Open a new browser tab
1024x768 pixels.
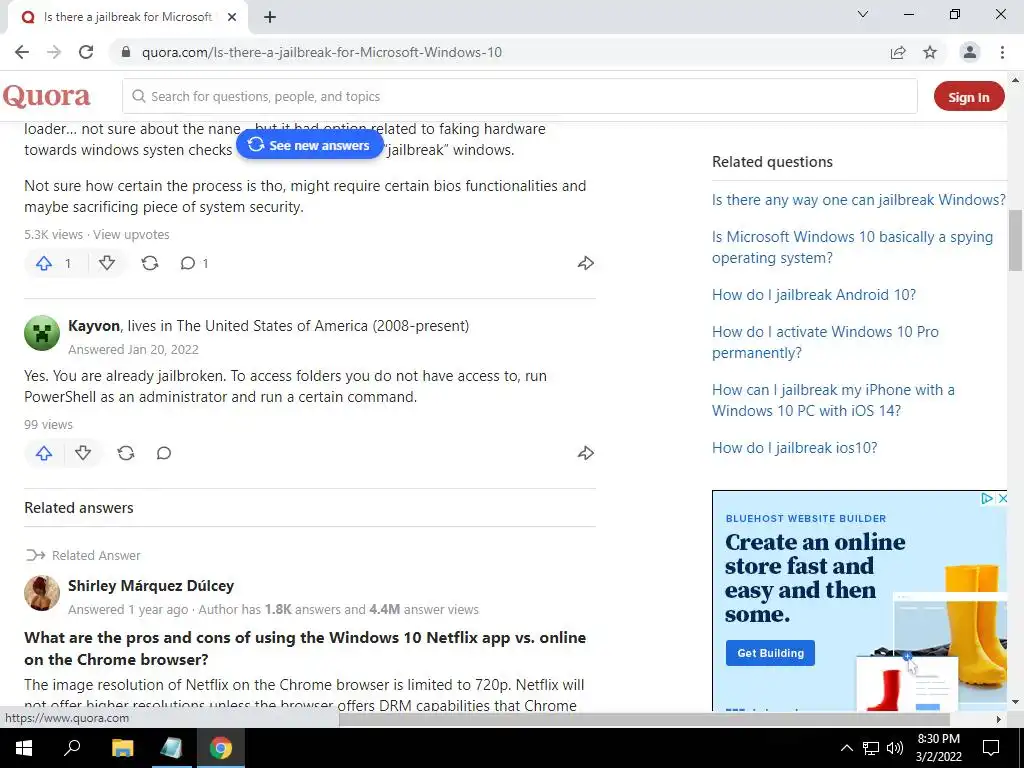[x=270, y=17]
